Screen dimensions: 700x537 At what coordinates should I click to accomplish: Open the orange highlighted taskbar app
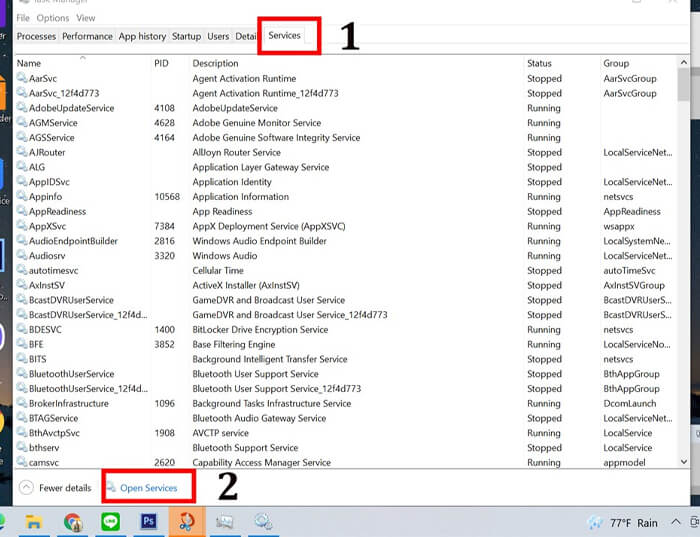[x=187, y=521]
